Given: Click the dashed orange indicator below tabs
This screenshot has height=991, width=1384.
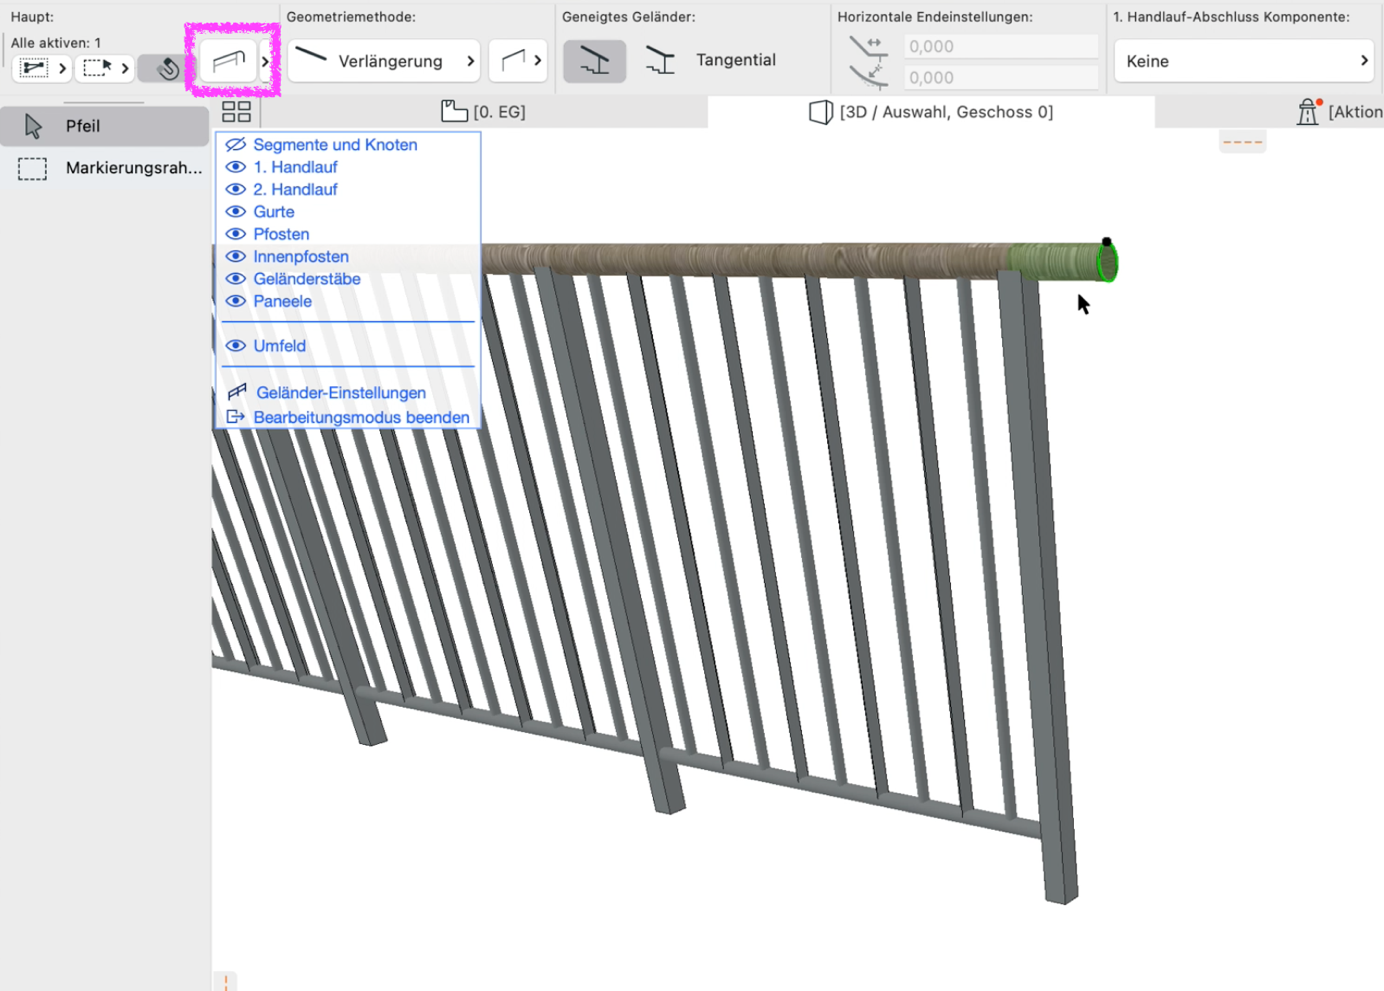Looking at the screenshot, I should (1243, 142).
